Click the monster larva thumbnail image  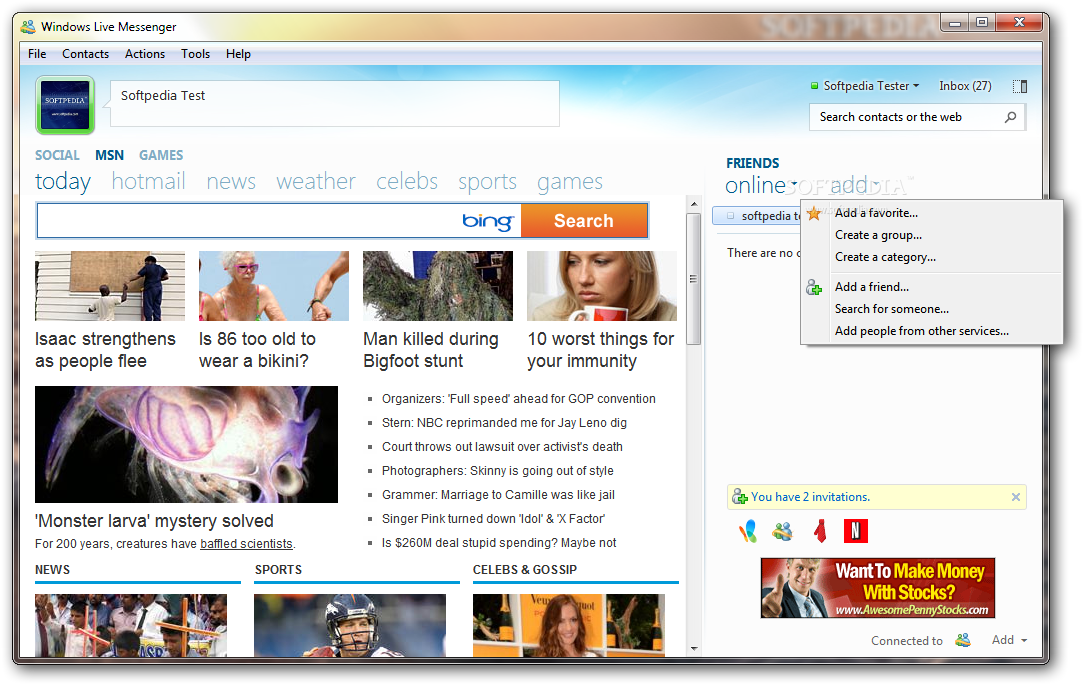pyautogui.click(x=186, y=444)
